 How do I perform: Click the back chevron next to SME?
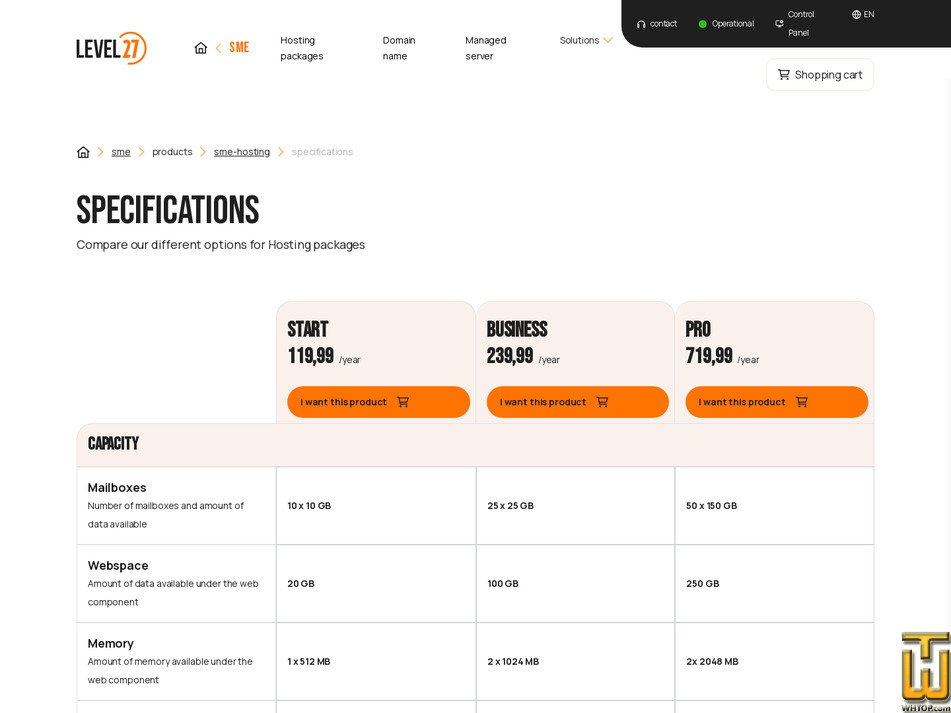pos(218,48)
